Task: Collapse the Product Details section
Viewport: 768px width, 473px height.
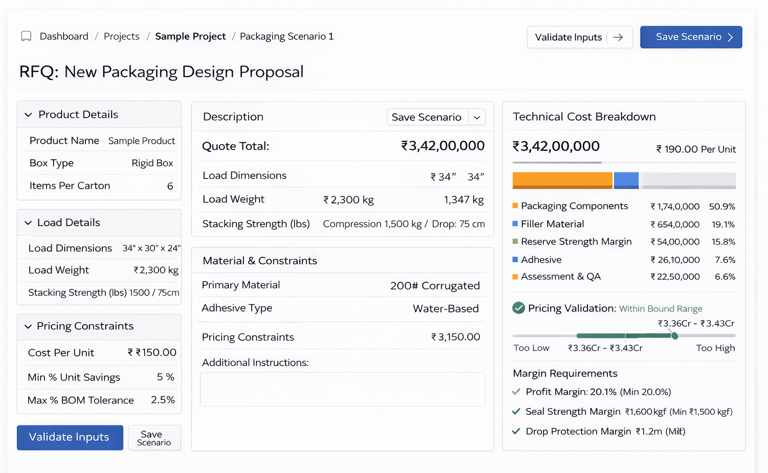Action: [x=28, y=115]
